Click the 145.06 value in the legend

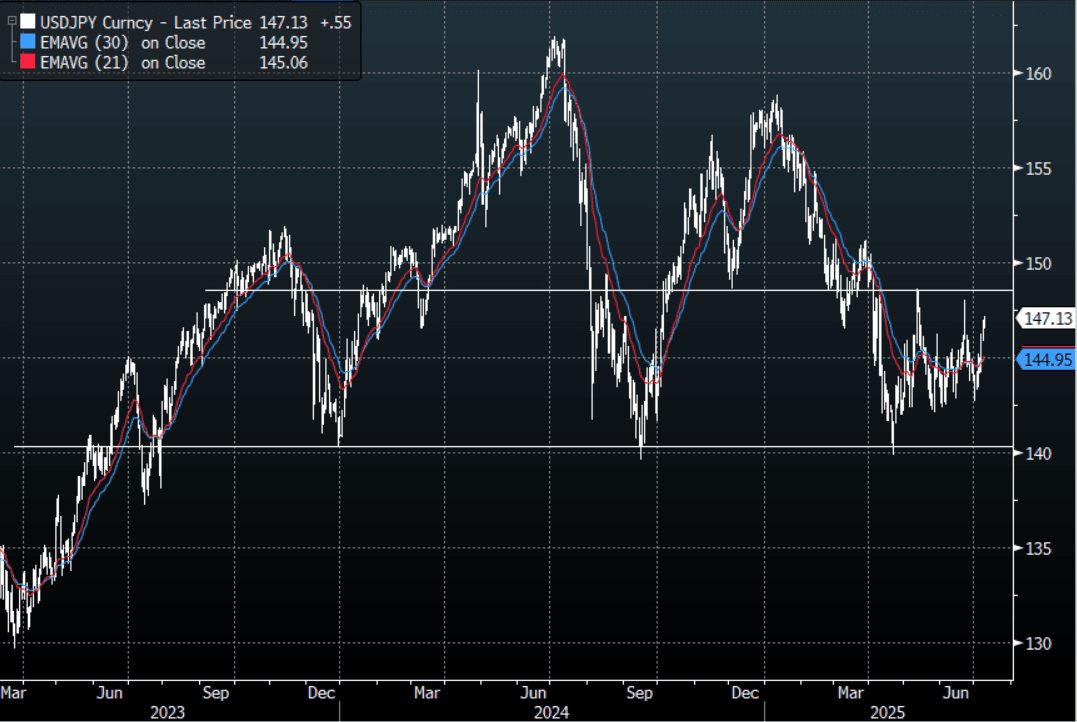point(283,63)
